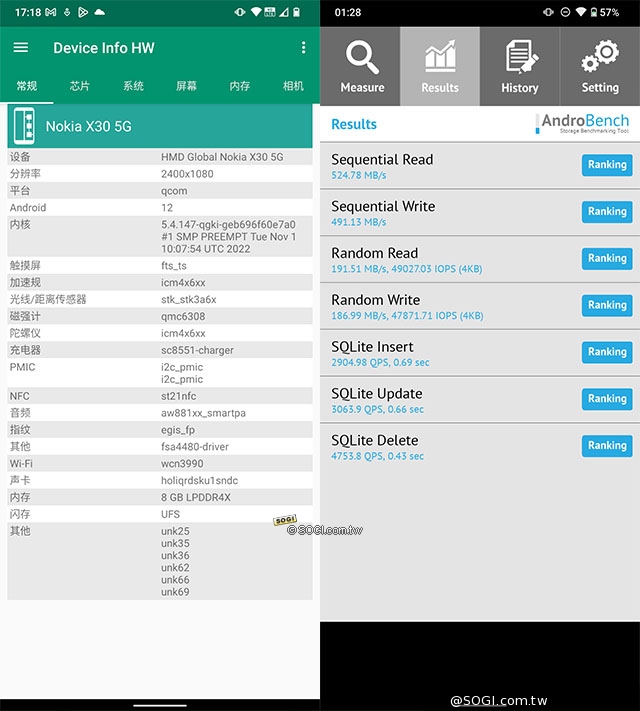Select the unk25 entry
Screen dimensions: 640x711
[x=175, y=531]
